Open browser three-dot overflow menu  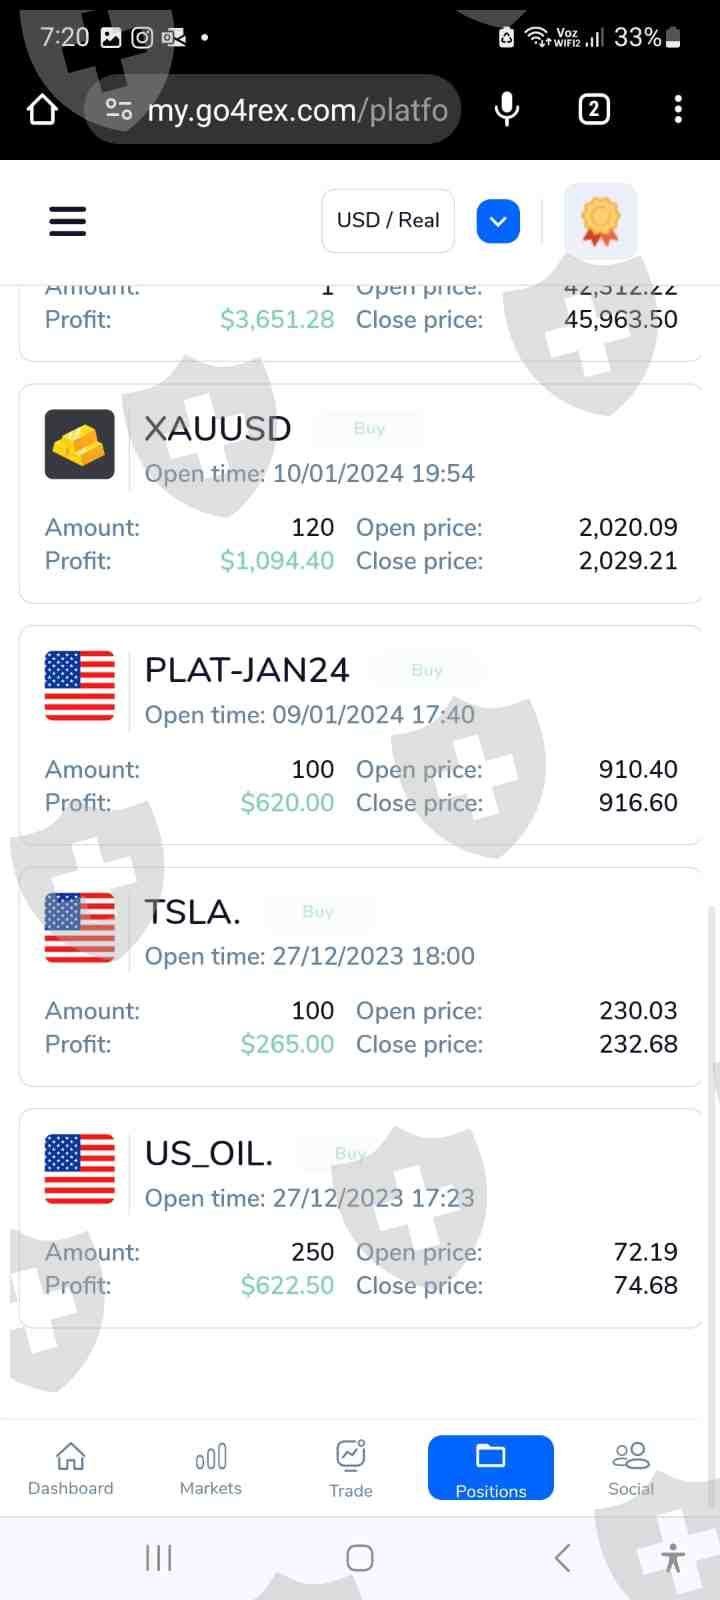point(678,109)
